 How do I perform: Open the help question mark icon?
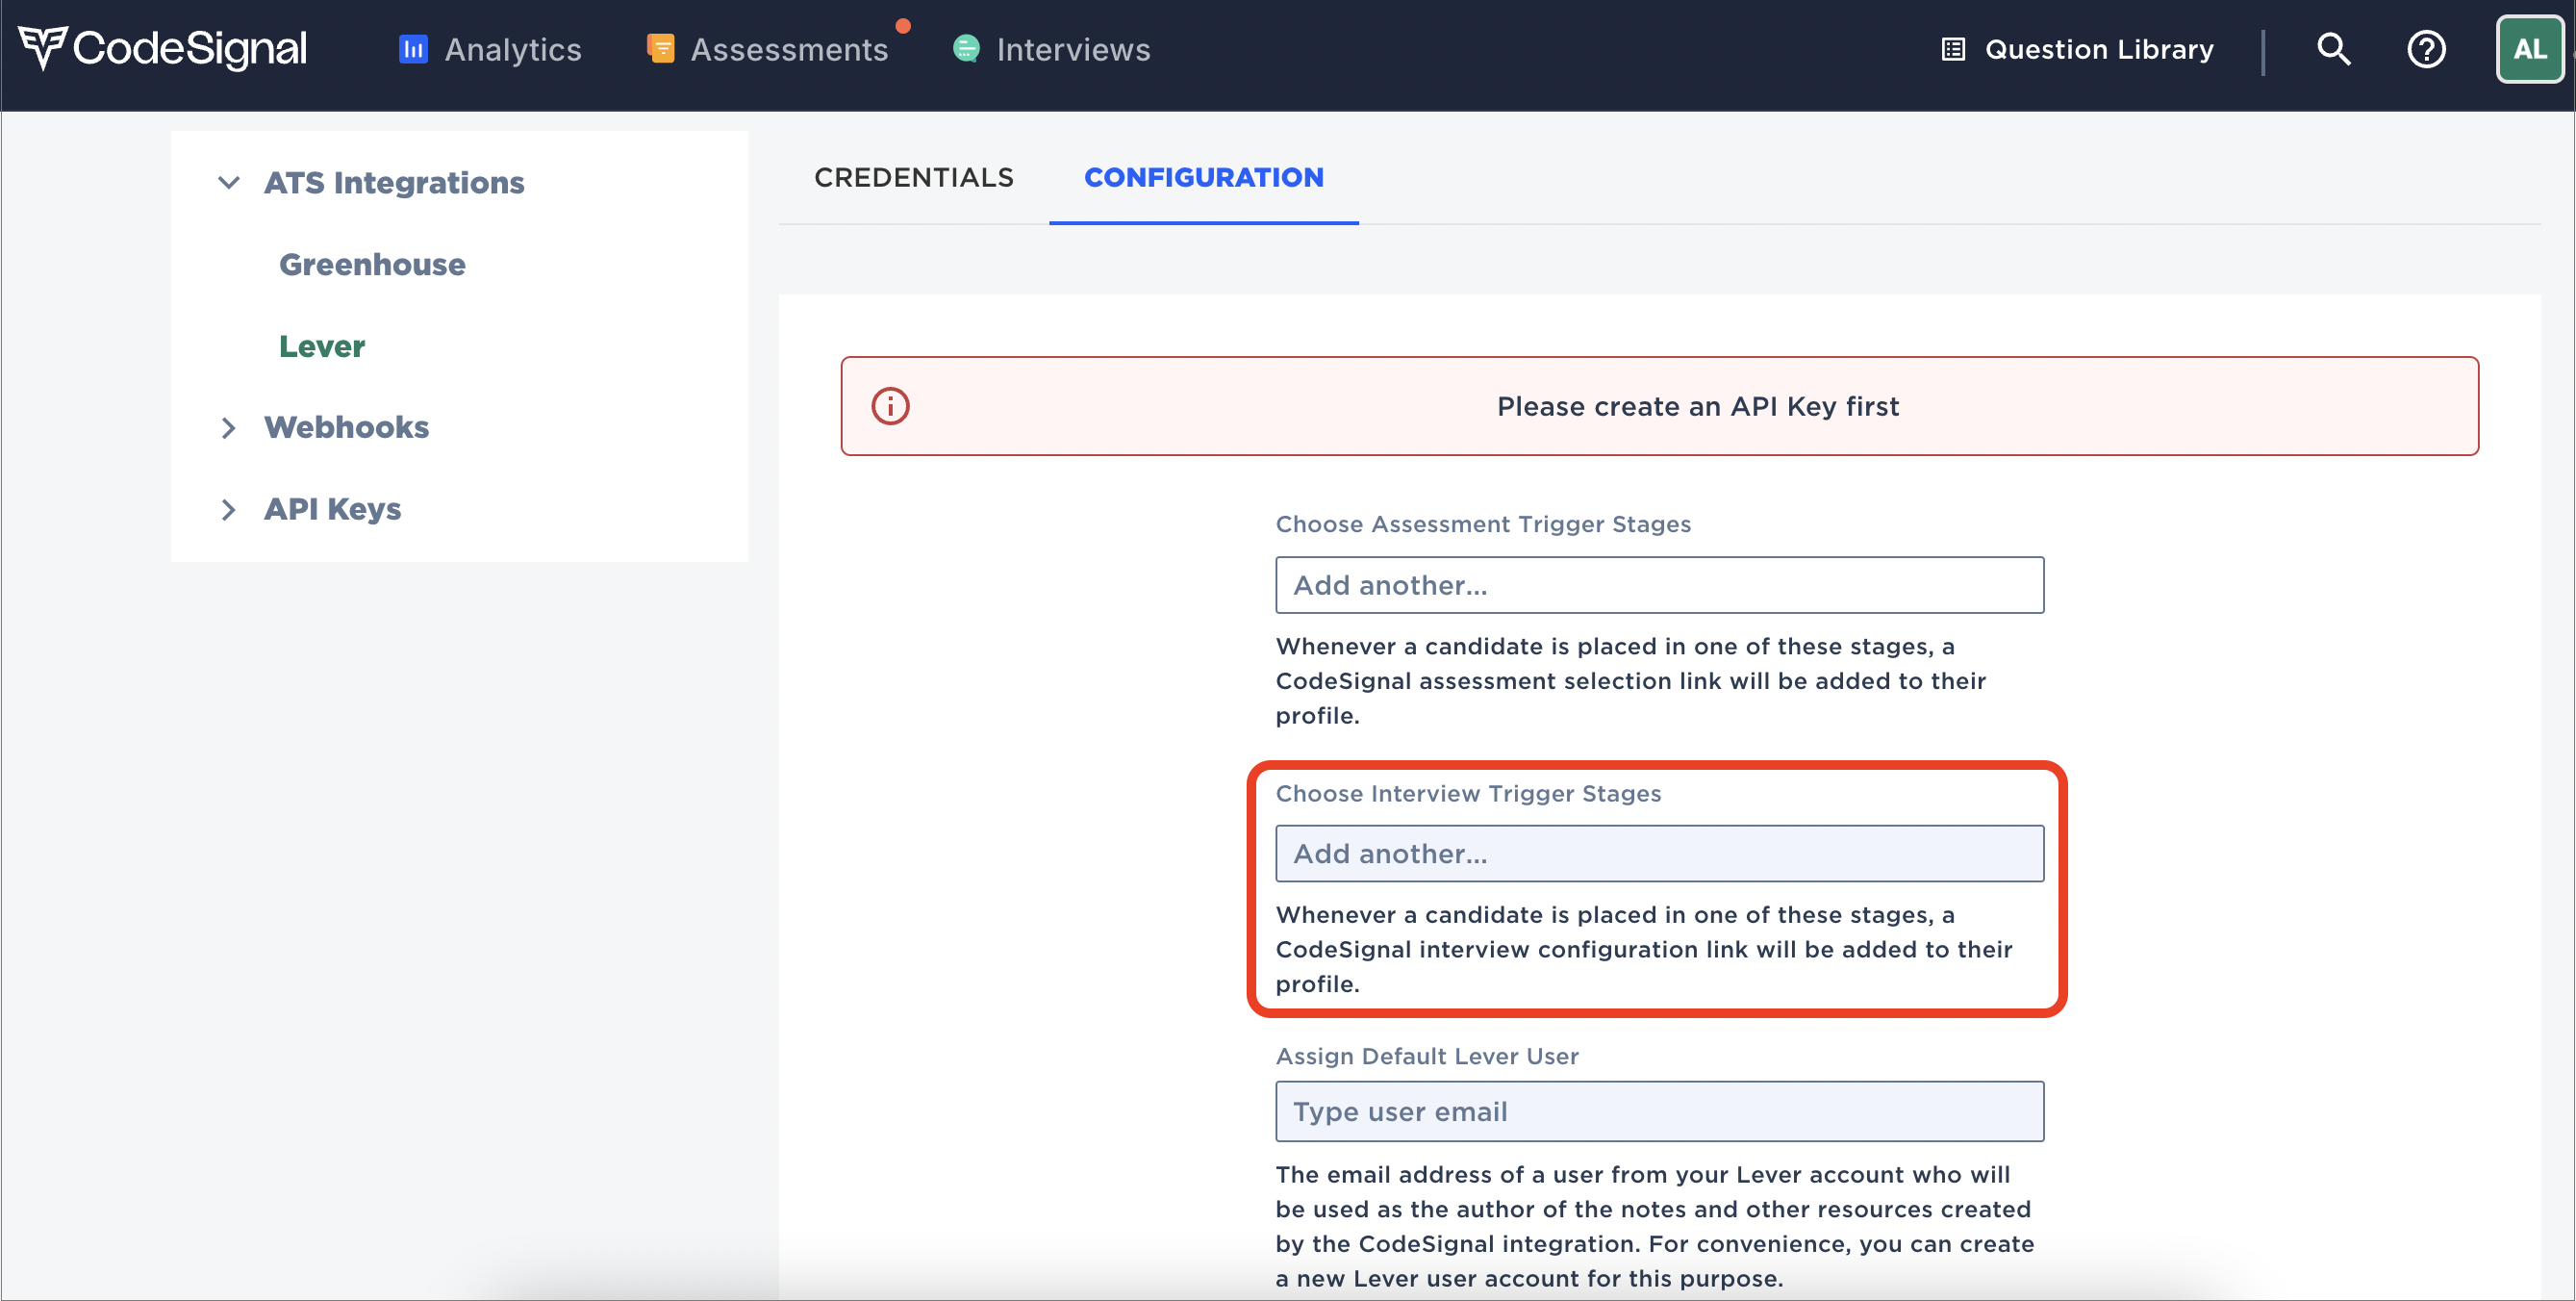(2426, 49)
